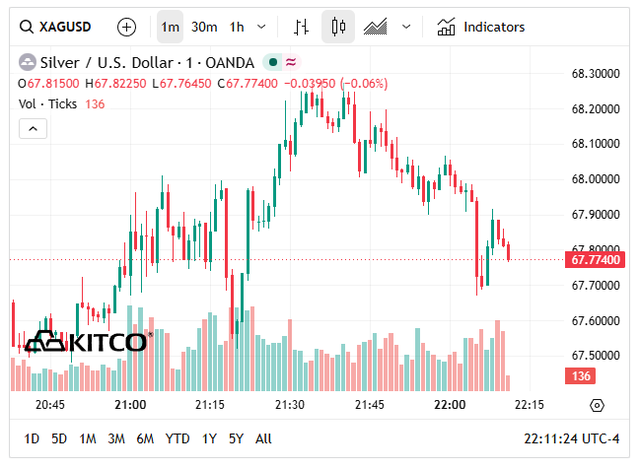
Task: Click the 67.50000 price axis label
Action: point(596,356)
